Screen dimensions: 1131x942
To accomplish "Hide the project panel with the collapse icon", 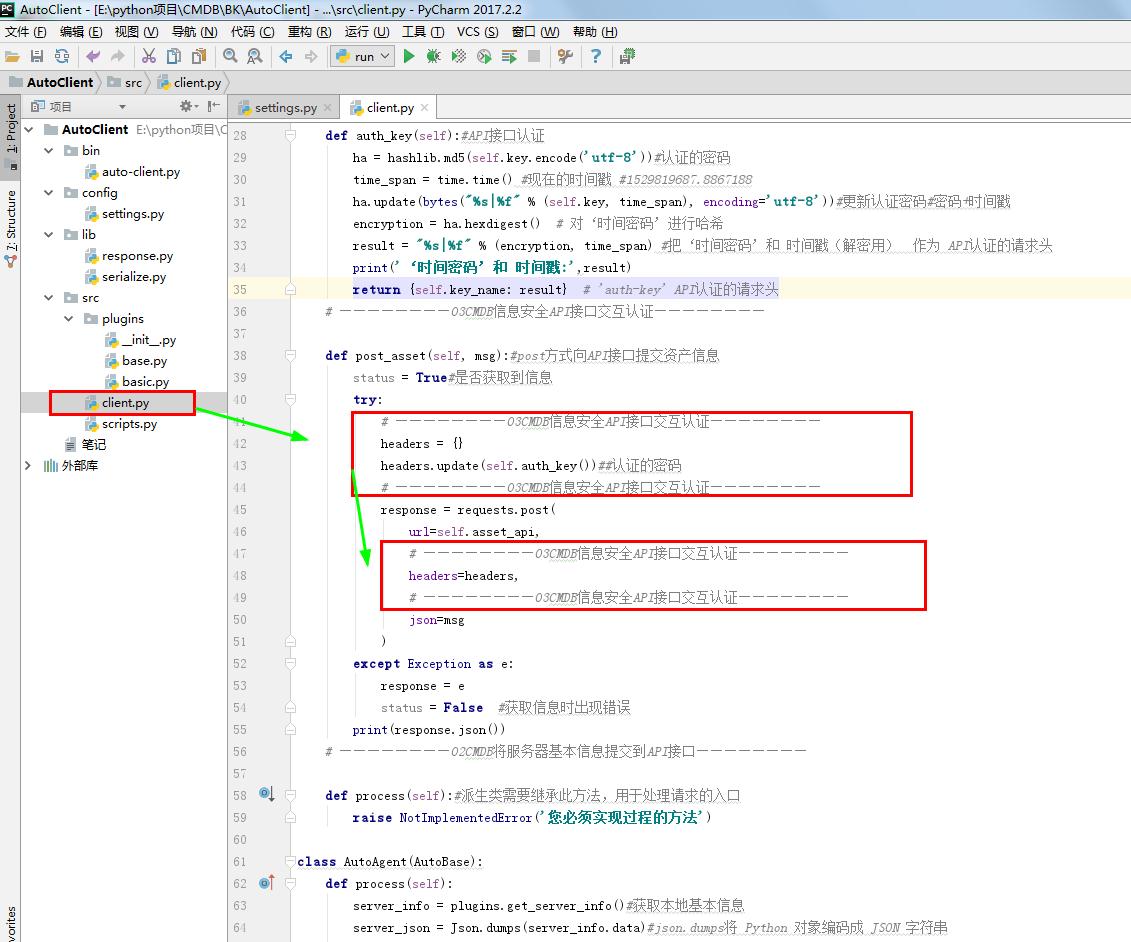I will tap(214, 106).
